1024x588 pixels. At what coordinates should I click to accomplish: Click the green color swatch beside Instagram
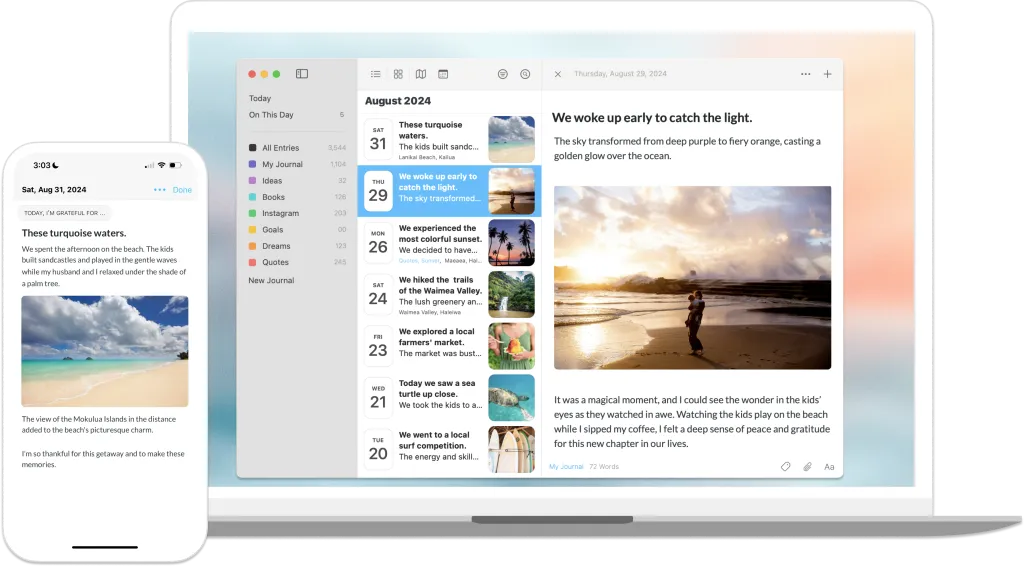(253, 213)
